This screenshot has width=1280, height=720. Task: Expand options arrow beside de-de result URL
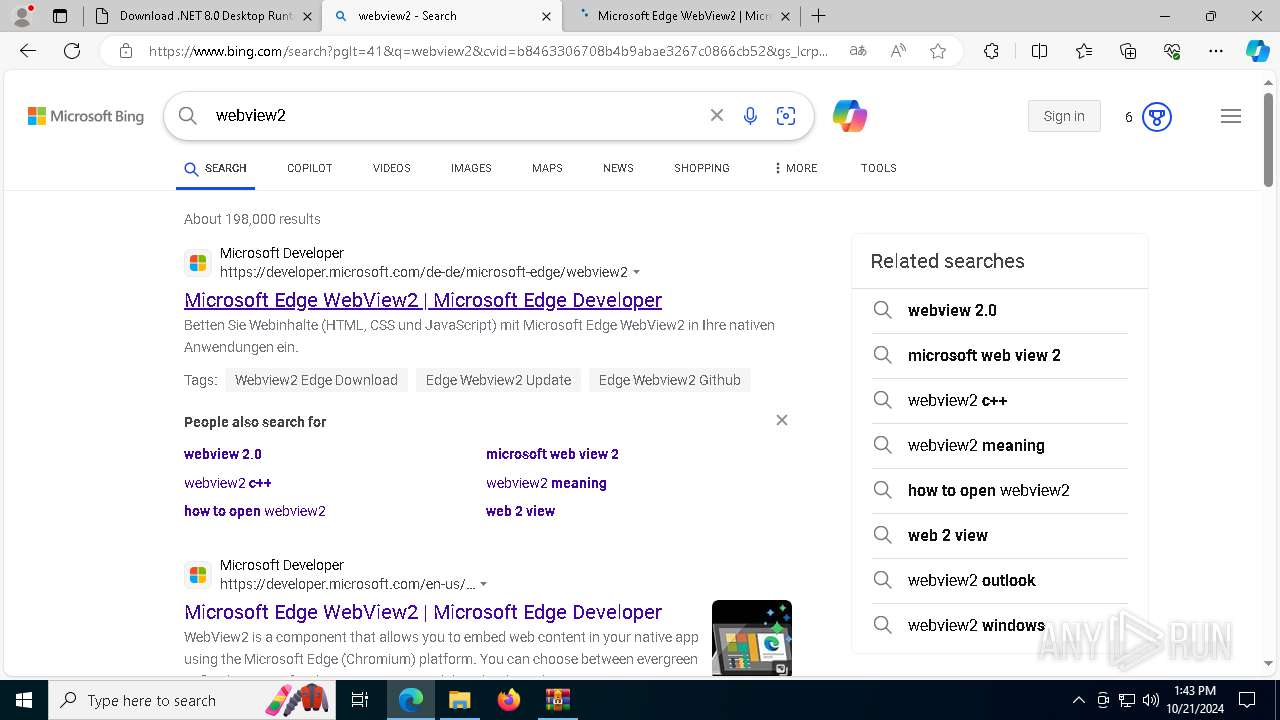(637, 272)
